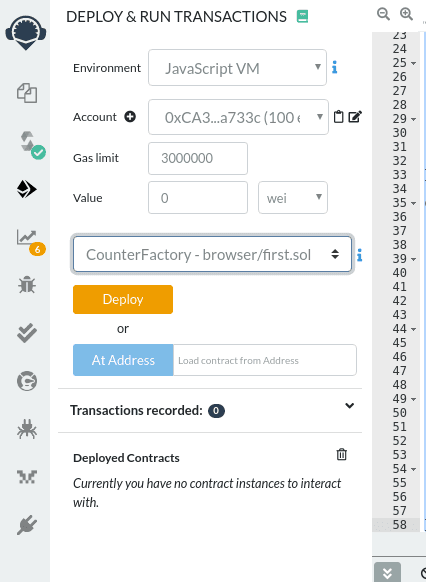Click the Value amount input field
Viewport: 426px width, 582px height.
pos(198,197)
